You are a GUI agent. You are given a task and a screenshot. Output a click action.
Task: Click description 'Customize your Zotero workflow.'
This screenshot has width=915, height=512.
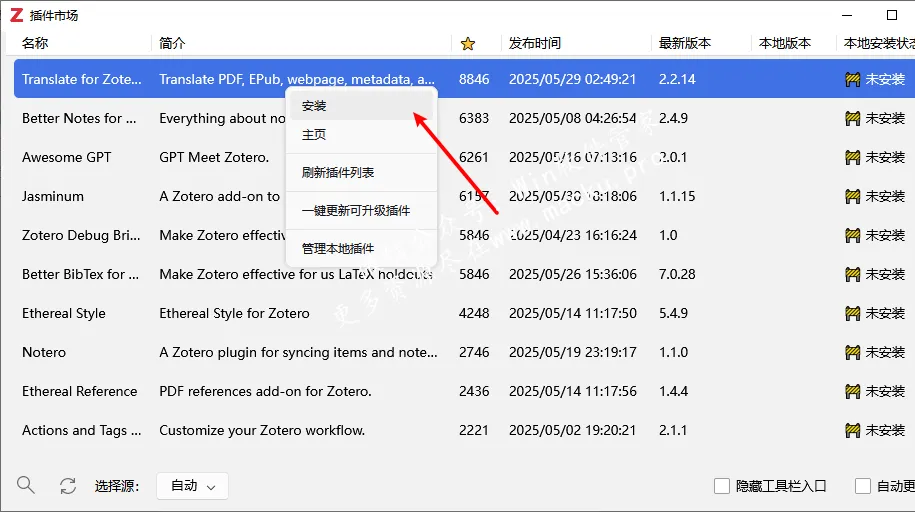coord(262,431)
